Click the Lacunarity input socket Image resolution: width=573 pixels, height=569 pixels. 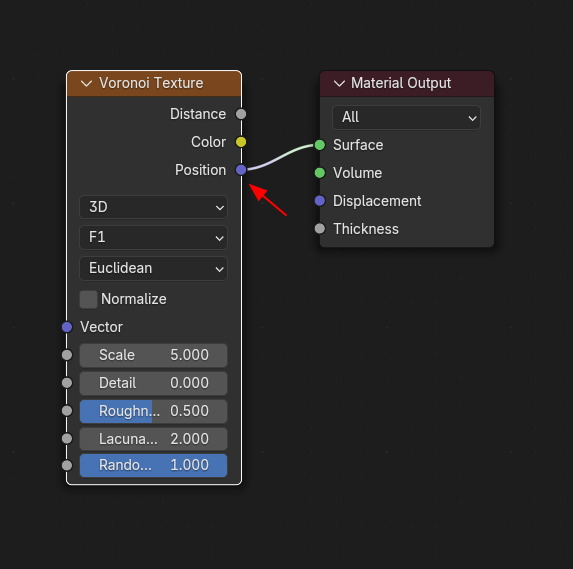pyautogui.click(x=67, y=439)
